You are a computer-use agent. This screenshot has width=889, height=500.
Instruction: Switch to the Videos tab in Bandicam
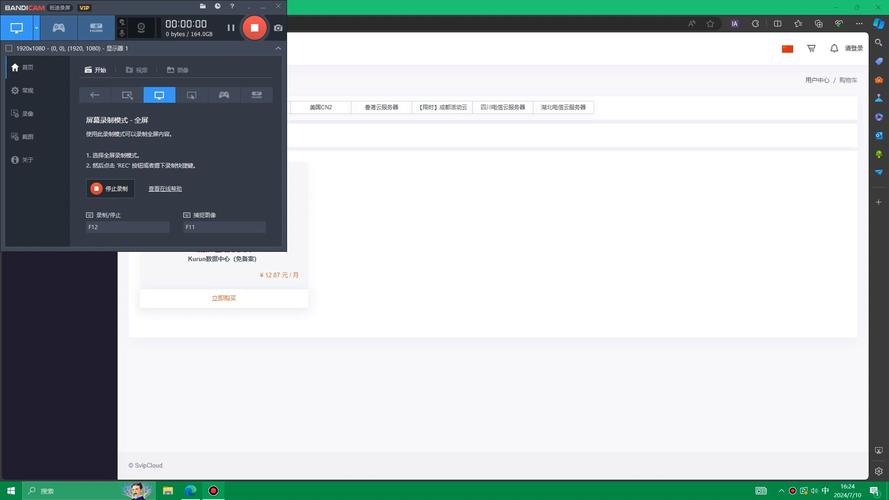click(x=137, y=70)
